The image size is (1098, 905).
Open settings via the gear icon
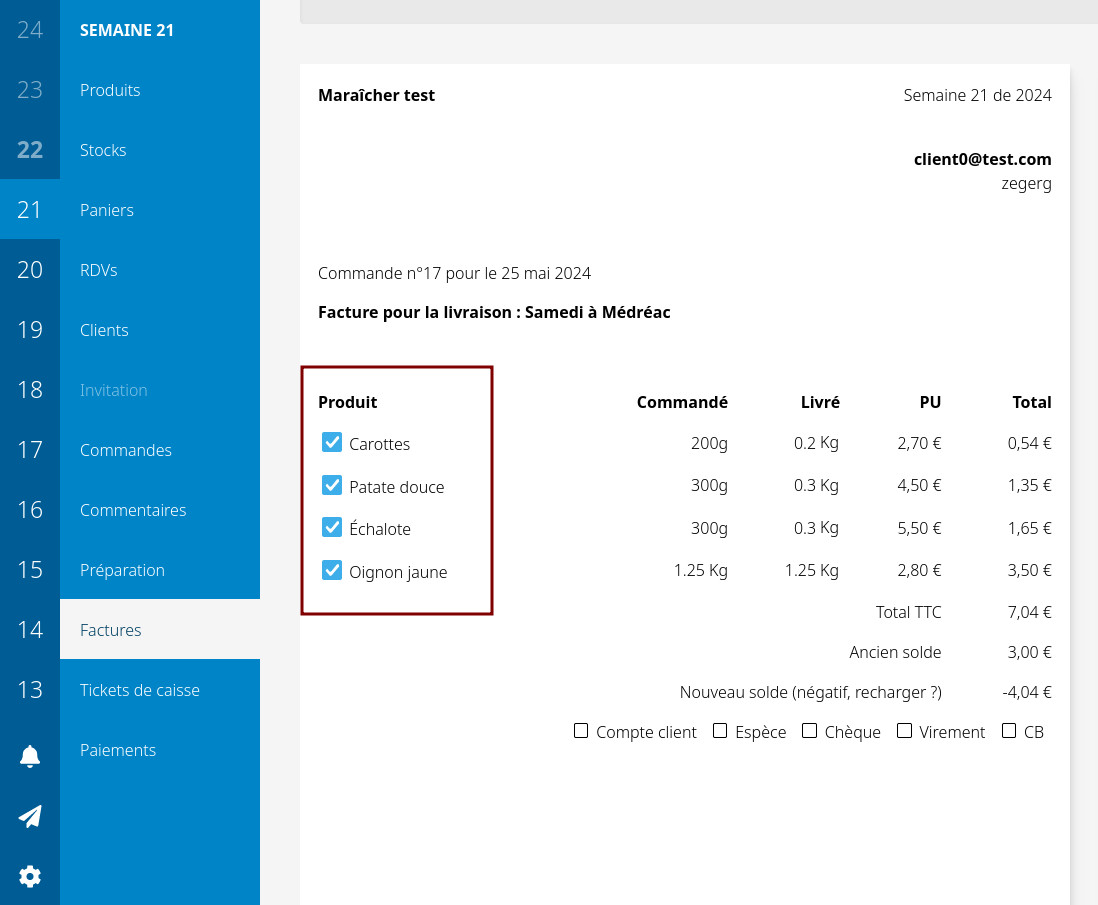pyautogui.click(x=30, y=877)
